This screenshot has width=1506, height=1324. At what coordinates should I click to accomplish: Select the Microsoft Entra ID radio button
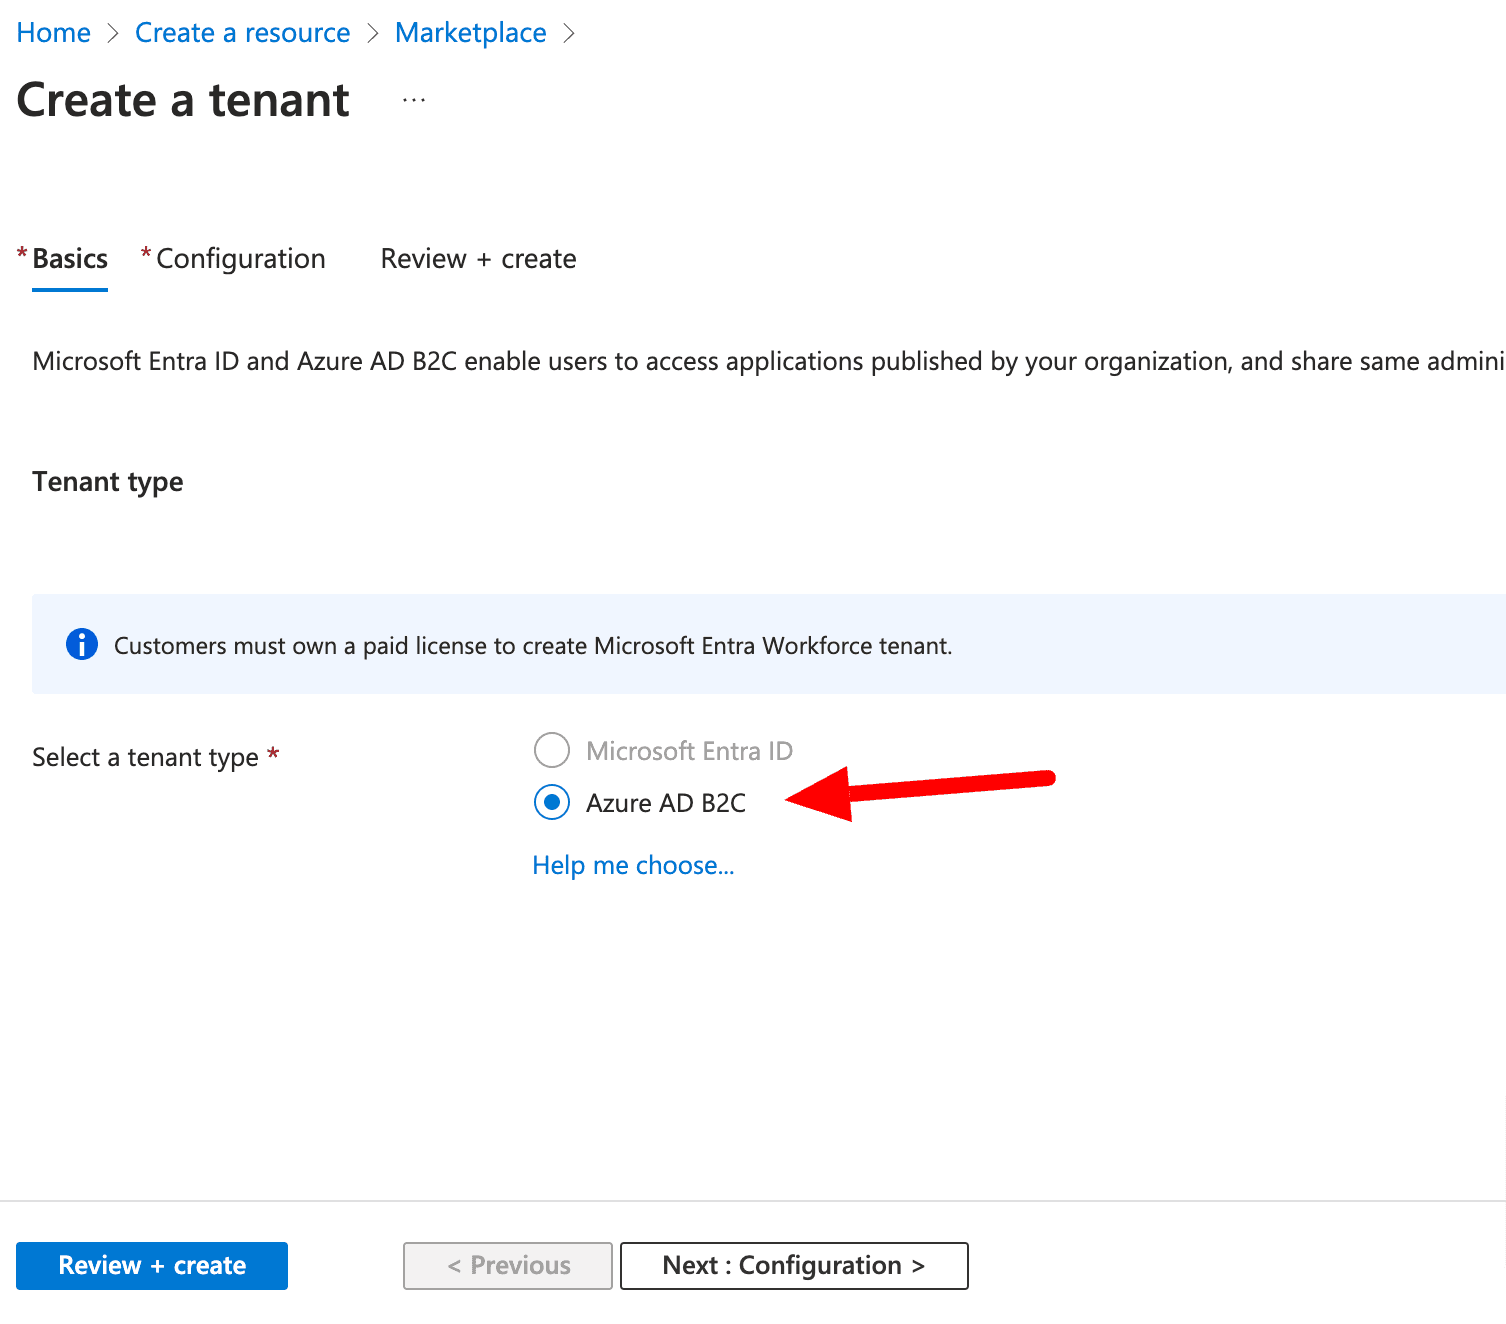(551, 750)
